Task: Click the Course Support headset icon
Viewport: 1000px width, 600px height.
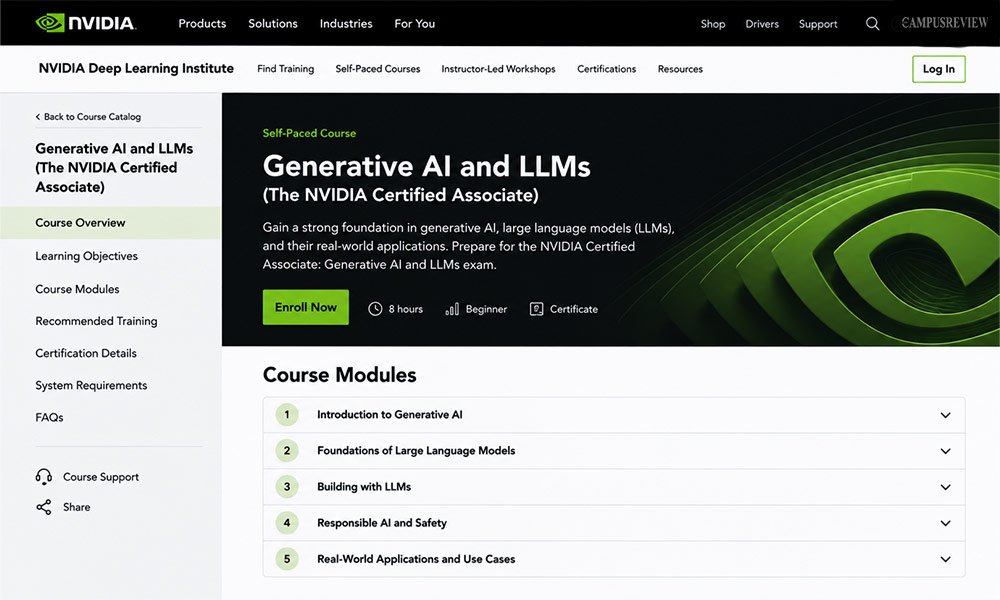Action: click(x=43, y=477)
